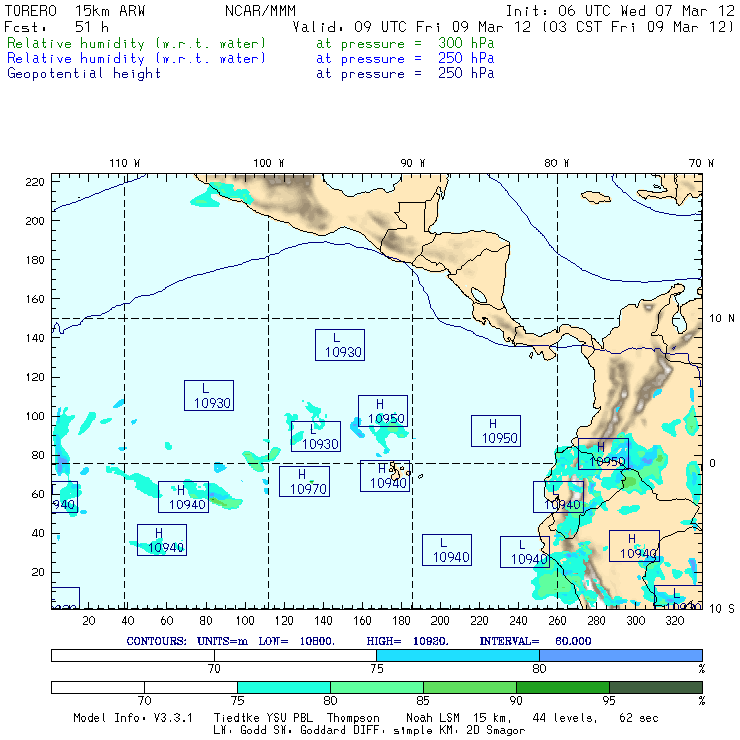Click the 240 tick on the bottom axis
This screenshot has height=740, width=740.
click(519, 621)
